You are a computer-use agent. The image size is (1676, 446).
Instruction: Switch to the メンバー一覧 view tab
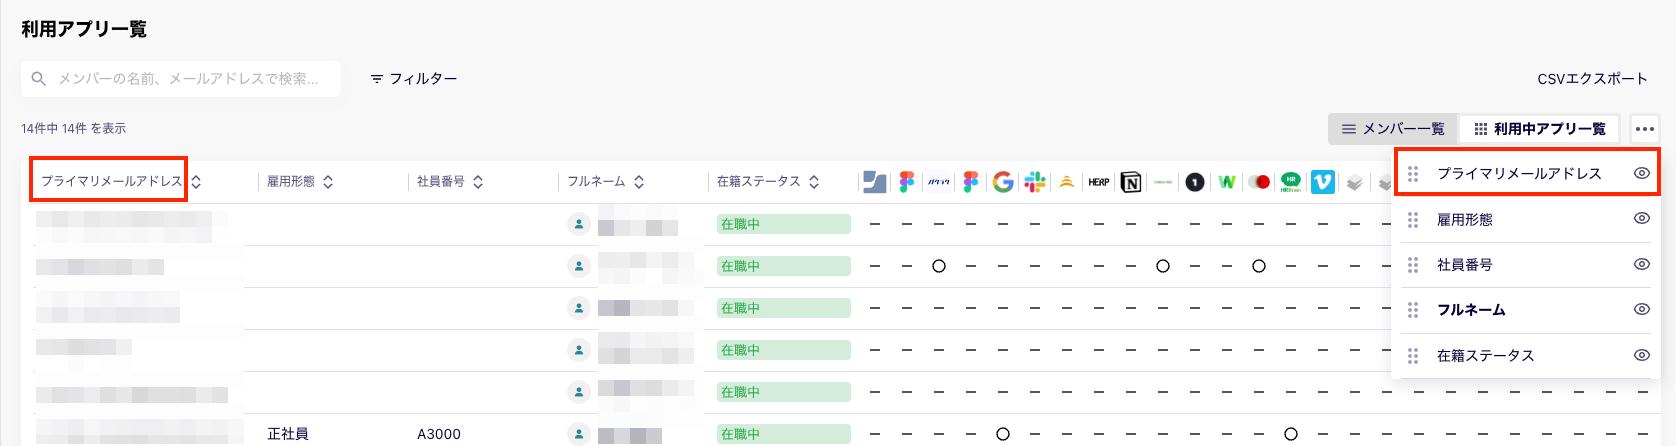[x=1393, y=129]
